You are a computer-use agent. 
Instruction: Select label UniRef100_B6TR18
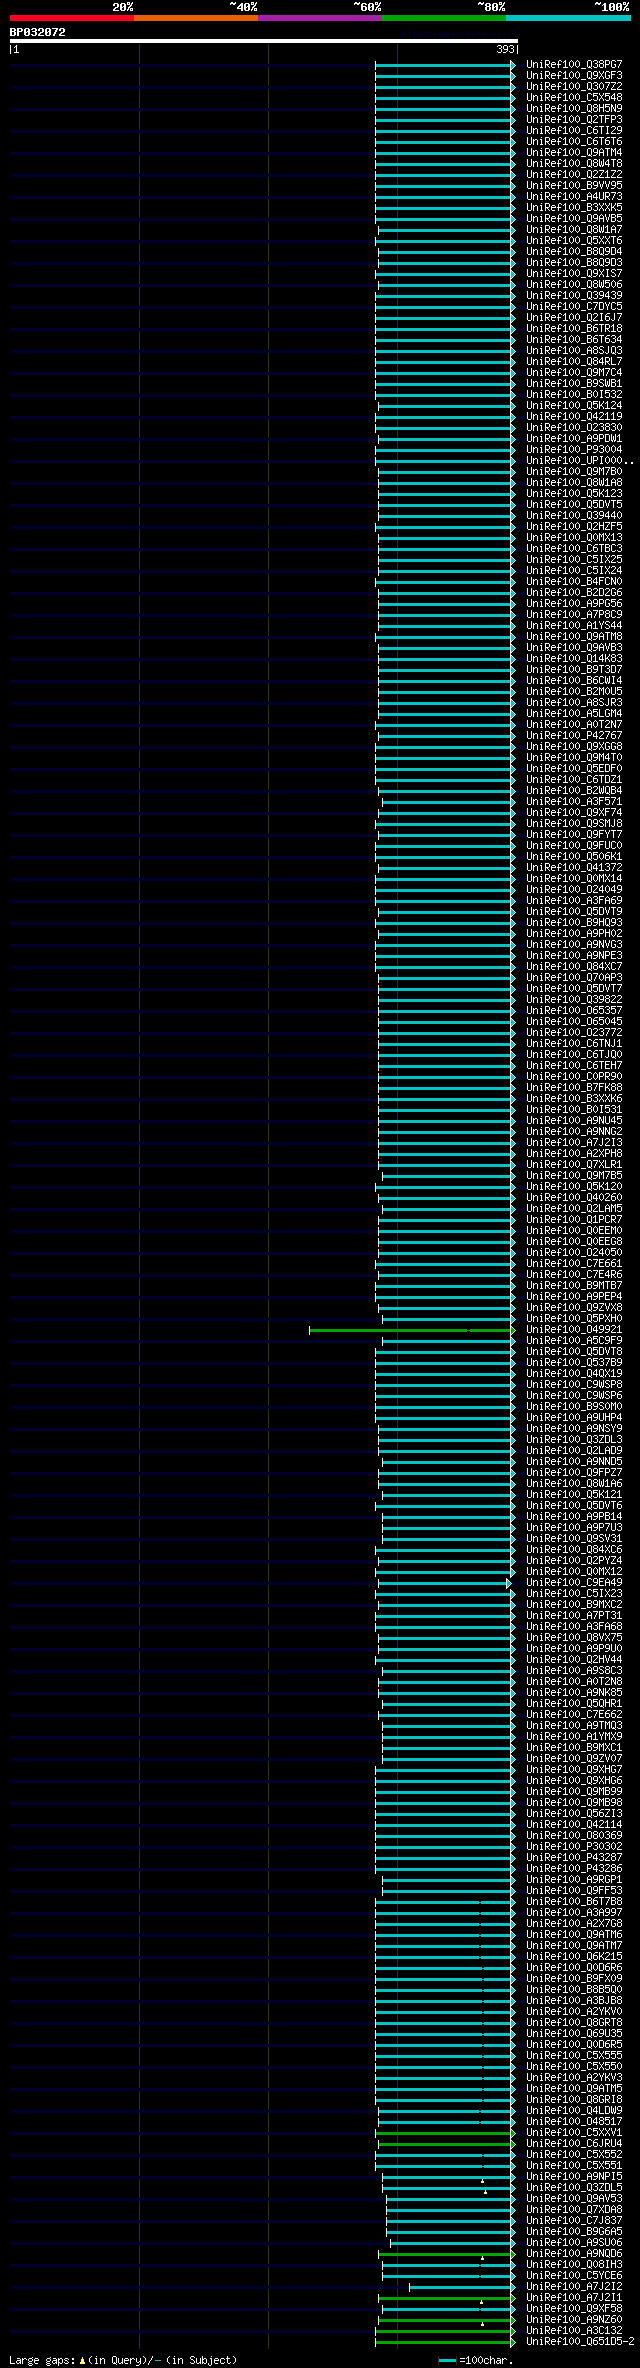click(574, 328)
